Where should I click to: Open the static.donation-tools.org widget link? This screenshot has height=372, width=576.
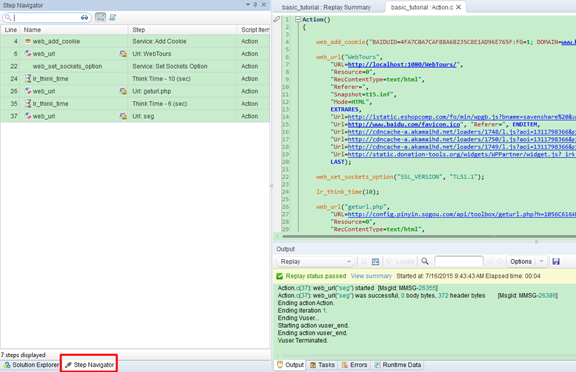click(461, 154)
